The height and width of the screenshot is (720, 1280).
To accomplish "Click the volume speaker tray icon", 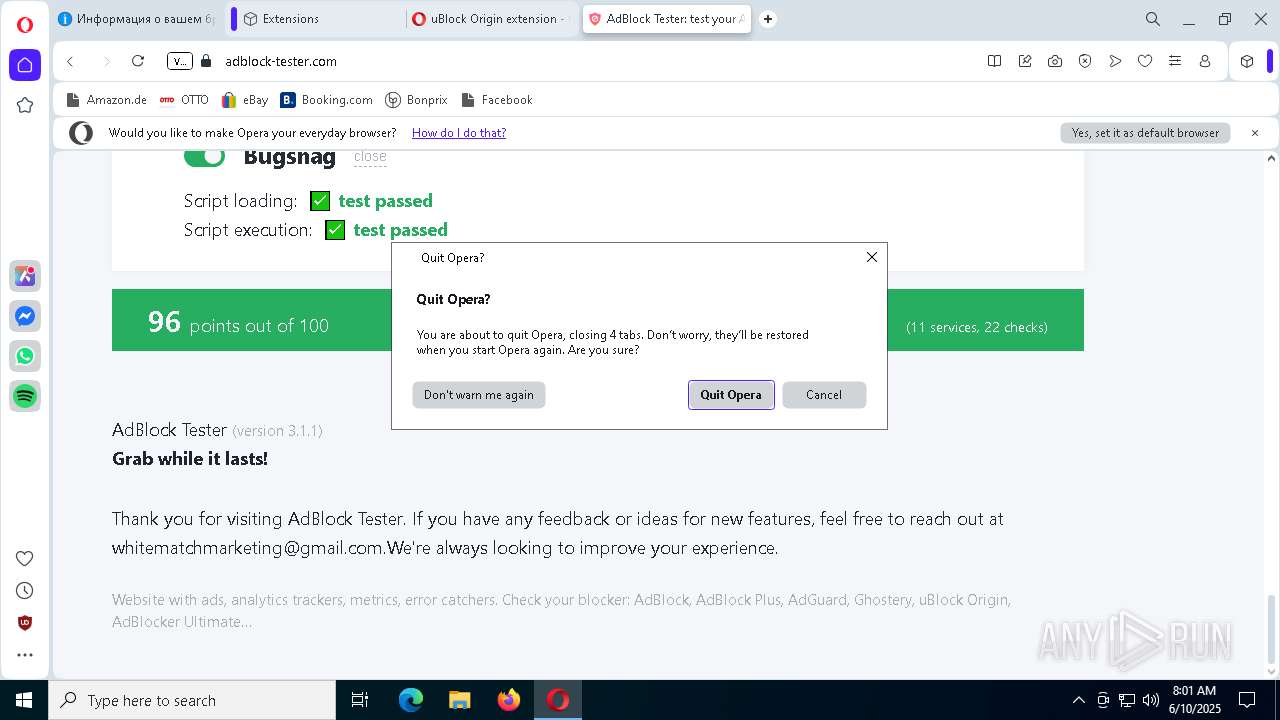I will tap(1151, 700).
